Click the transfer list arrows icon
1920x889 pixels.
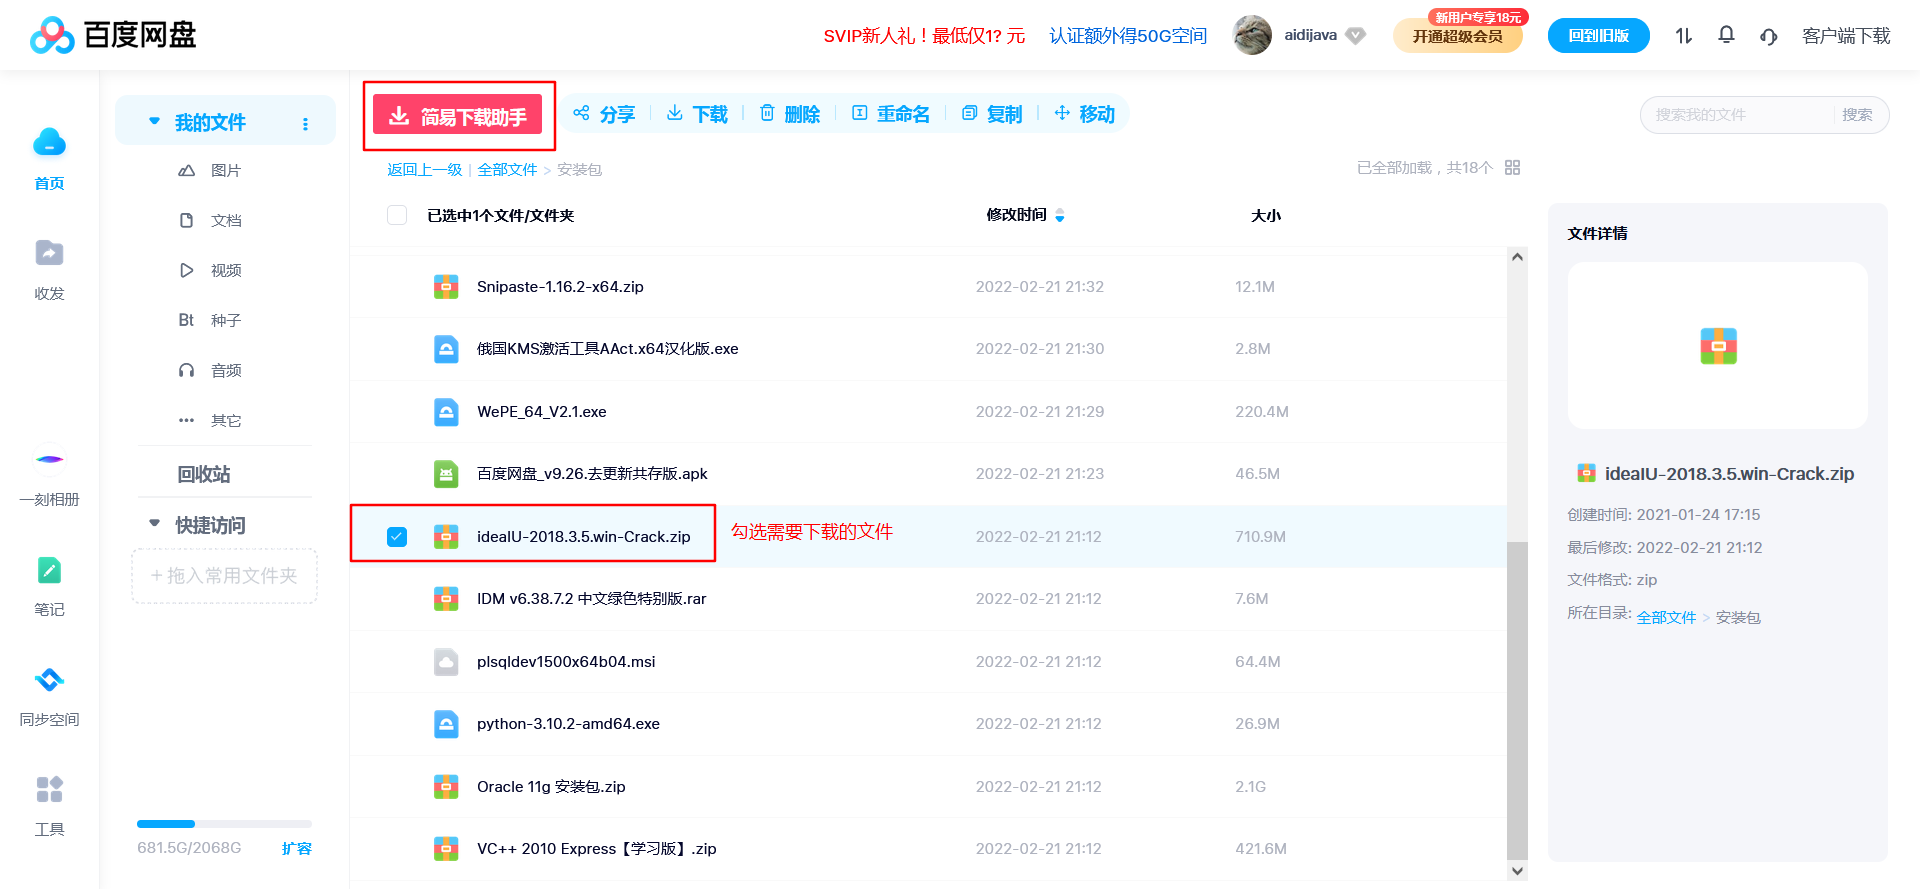[x=1684, y=35]
